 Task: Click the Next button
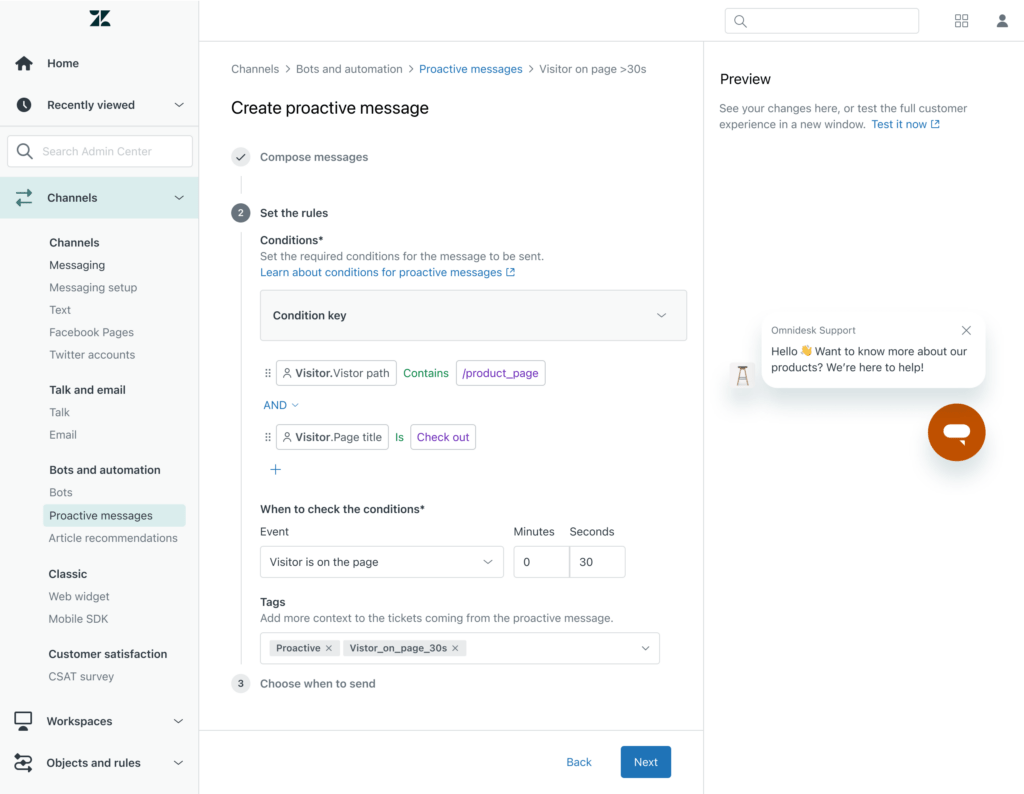646,762
